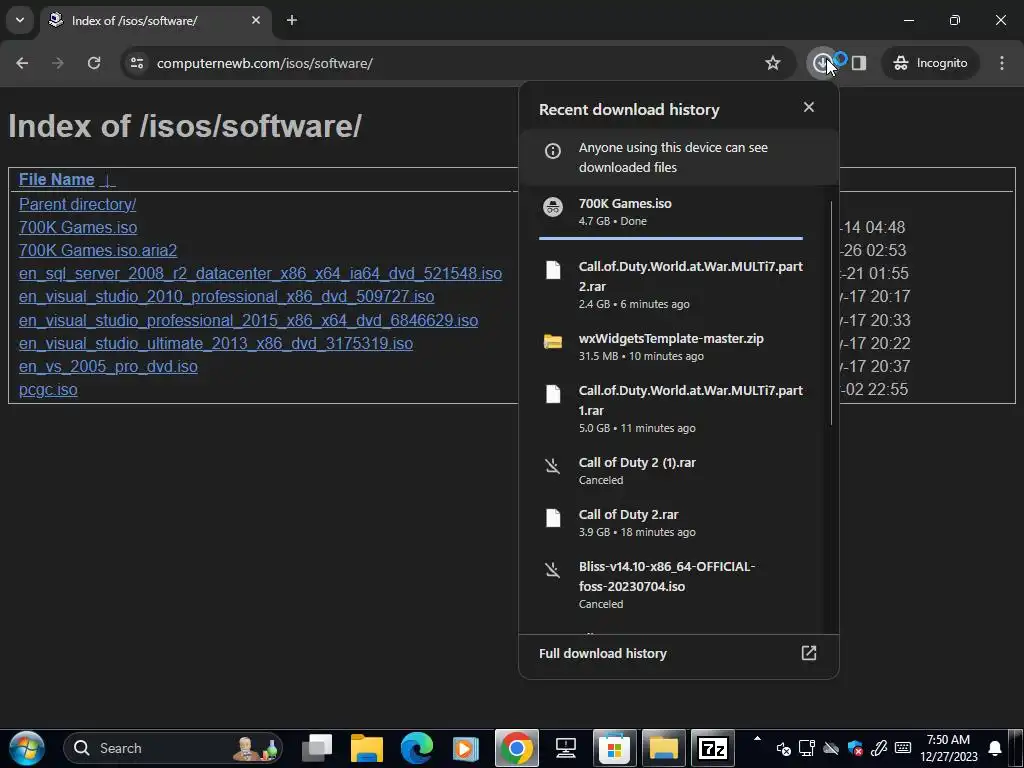Click canceled download icon for Bliss iso
This screenshot has width=1024, height=768.
[552, 570]
